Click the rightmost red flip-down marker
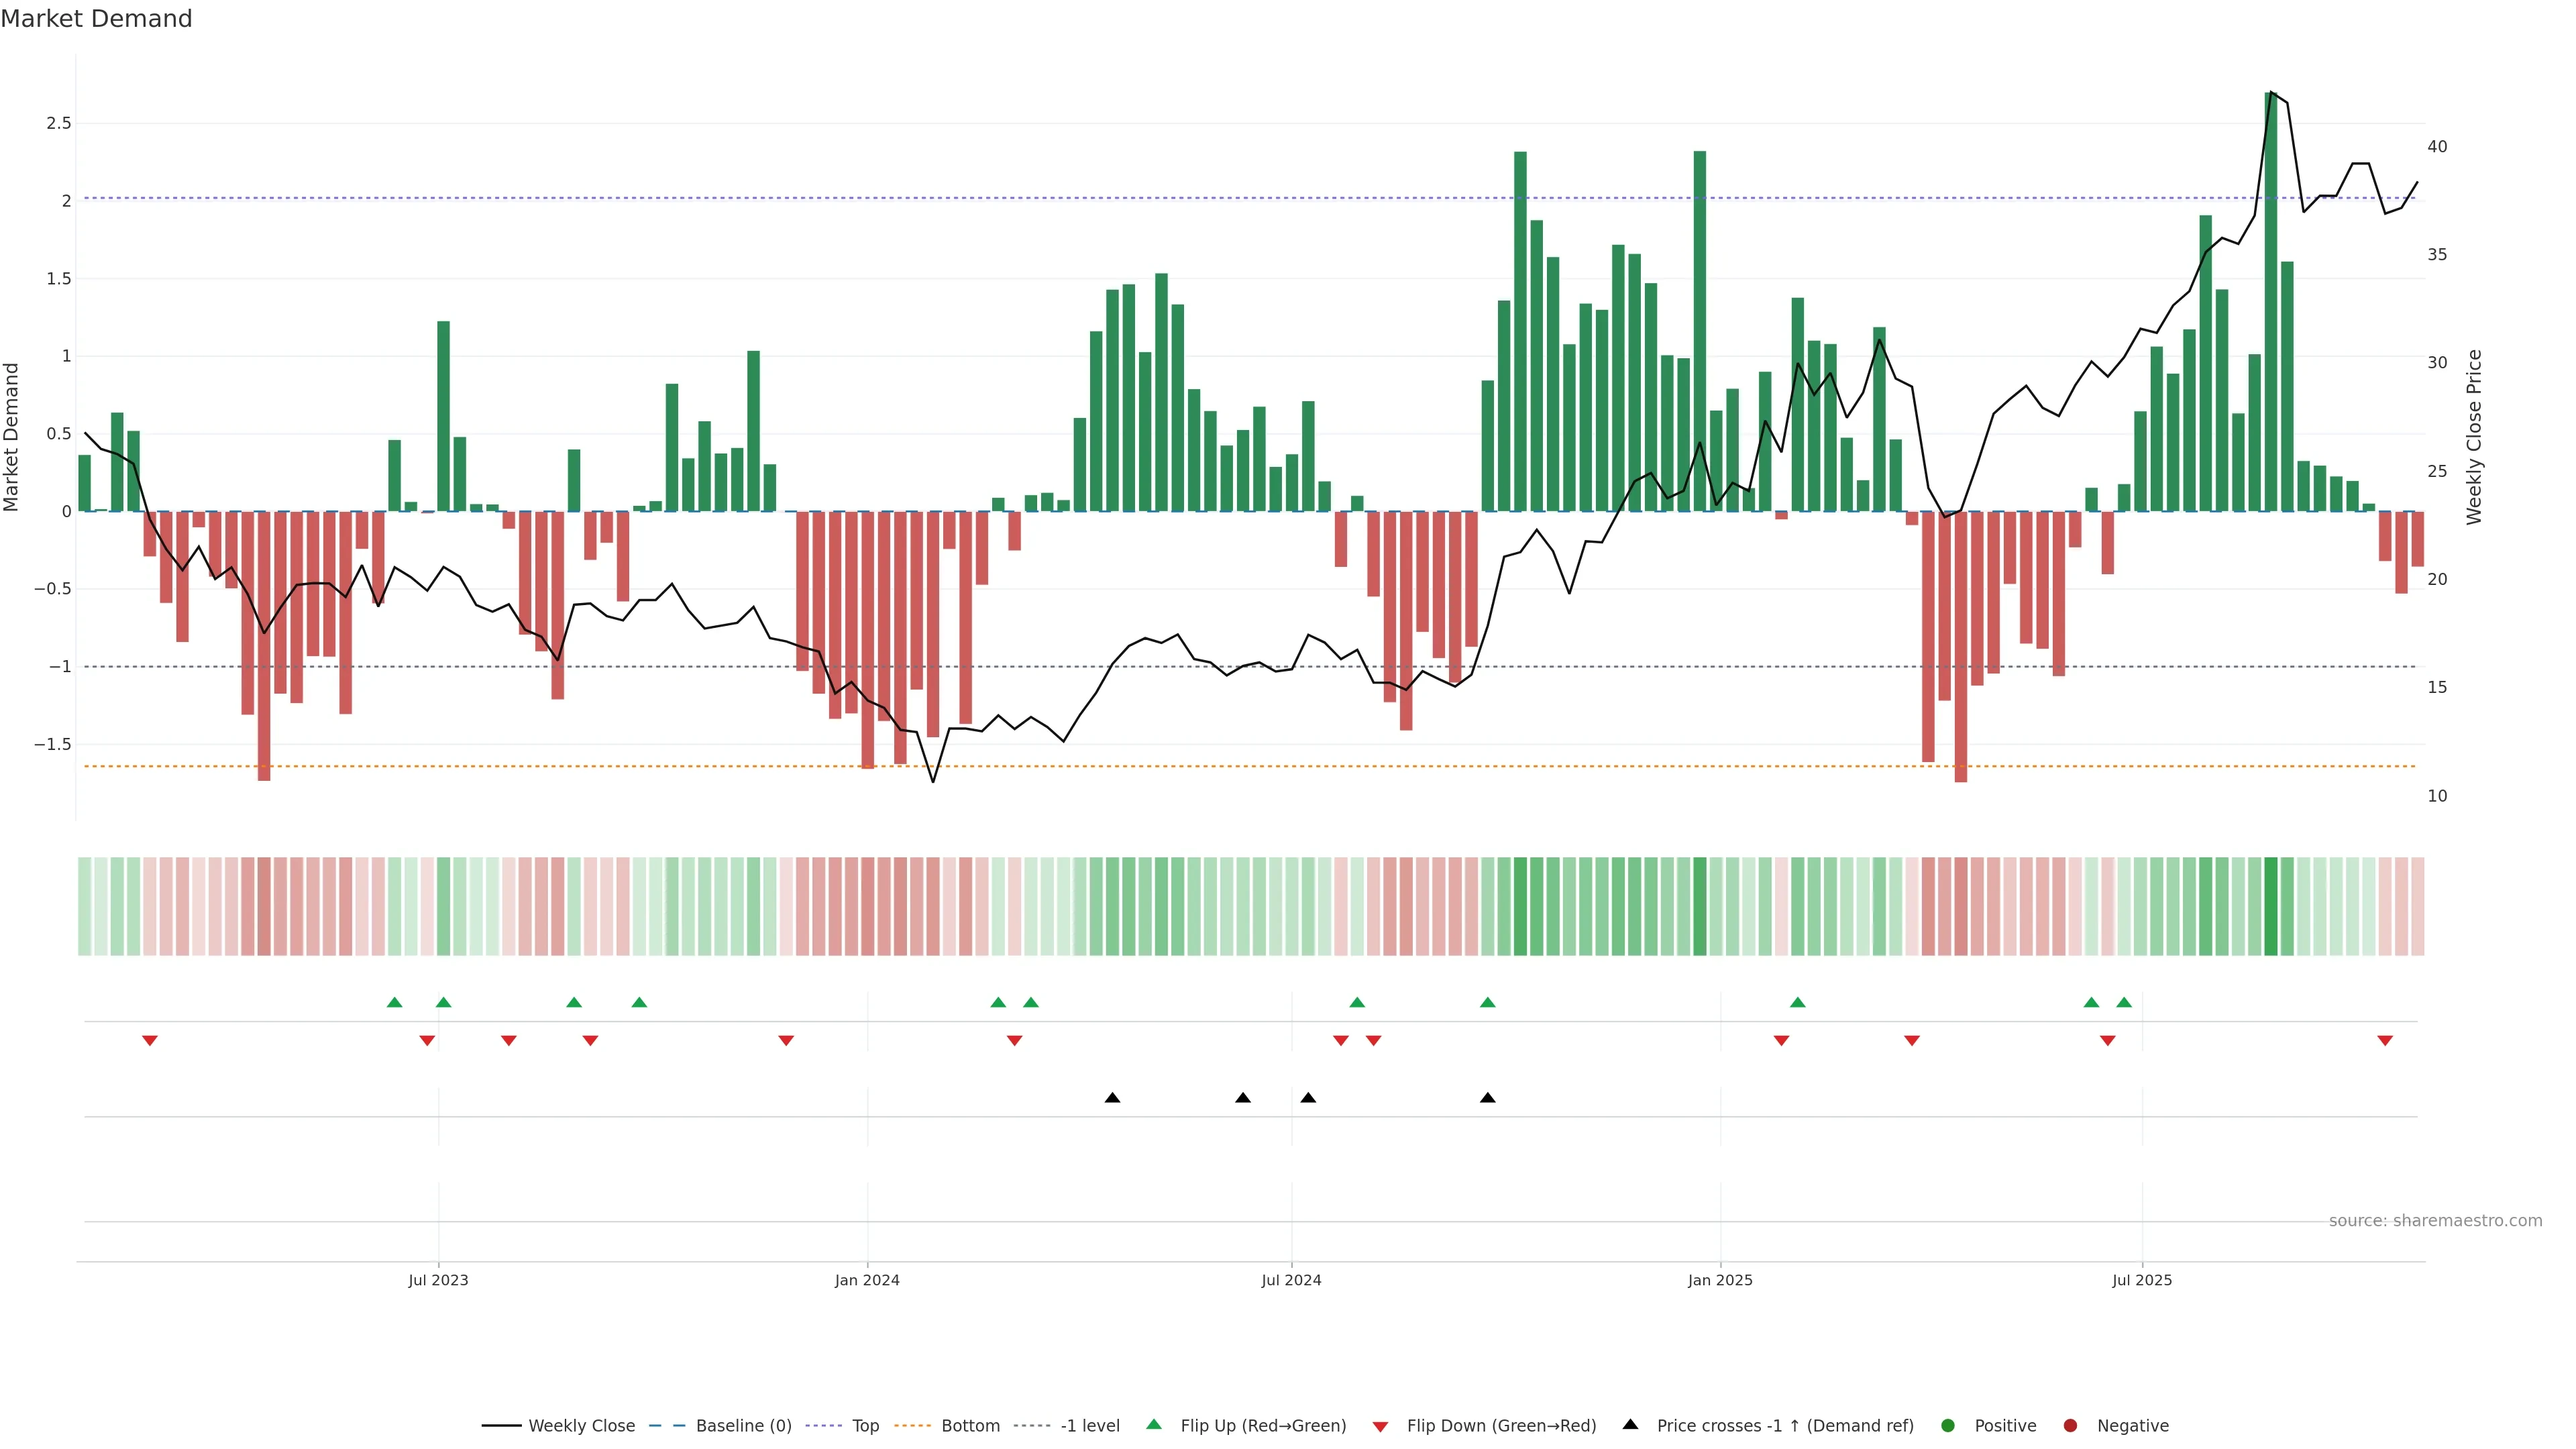The image size is (2576, 1449). click(2385, 1041)
